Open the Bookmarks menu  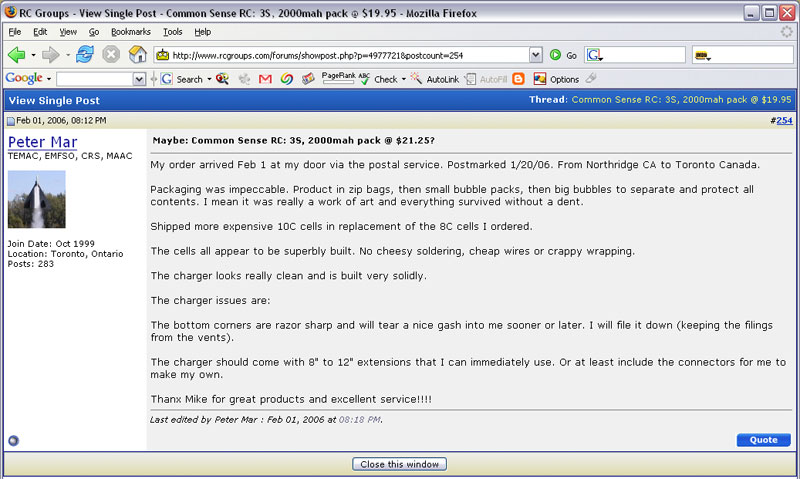coord(131,32)
